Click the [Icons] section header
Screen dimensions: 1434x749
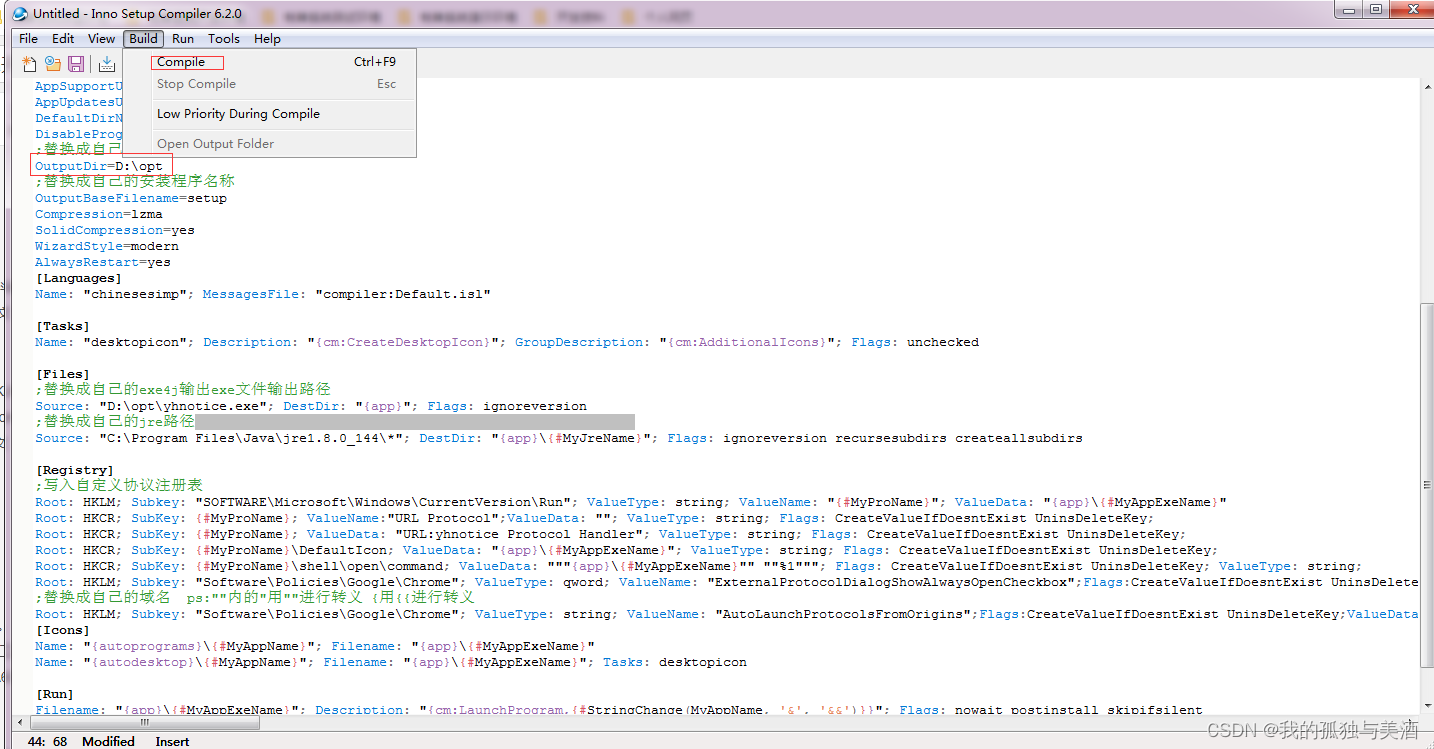[63, 630]
